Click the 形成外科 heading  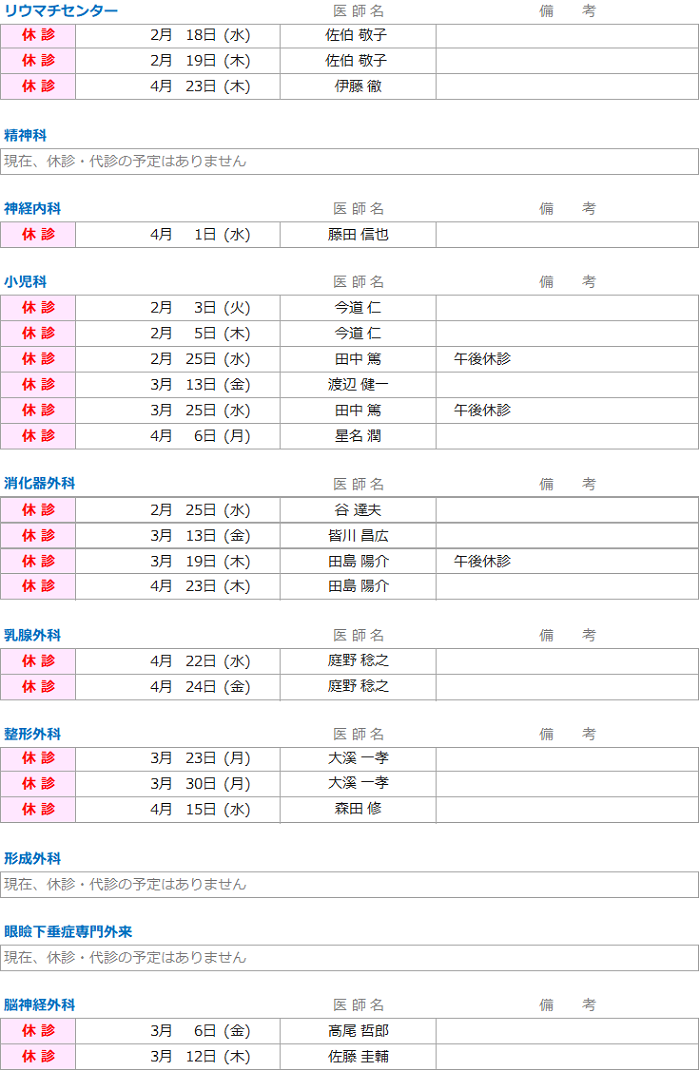(32, 858)
